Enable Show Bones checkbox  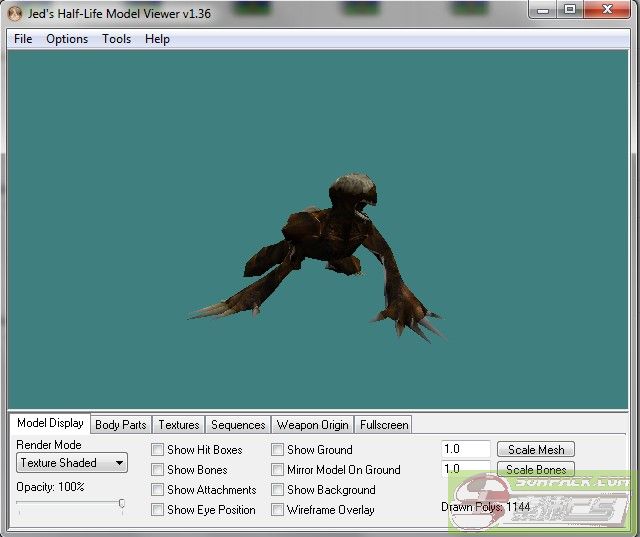tap(157, 470)
